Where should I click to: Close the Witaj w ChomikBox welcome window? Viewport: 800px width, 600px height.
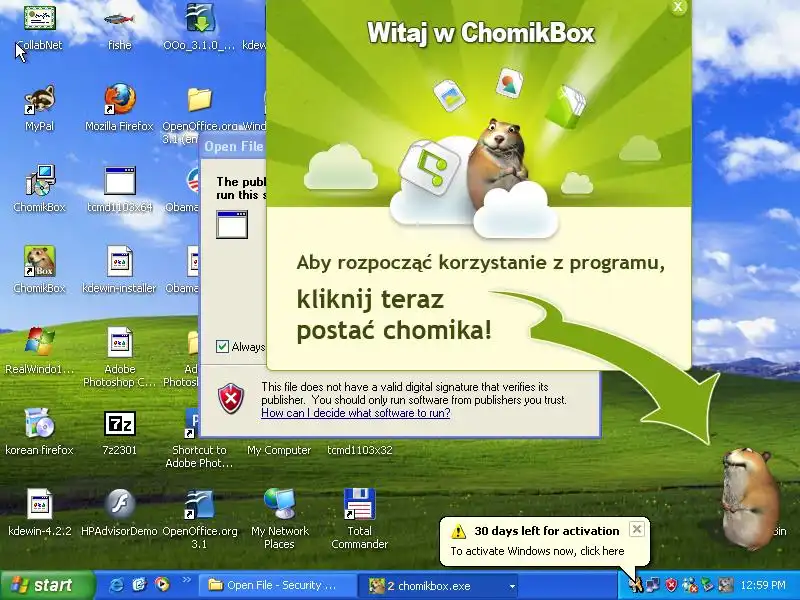678,7
